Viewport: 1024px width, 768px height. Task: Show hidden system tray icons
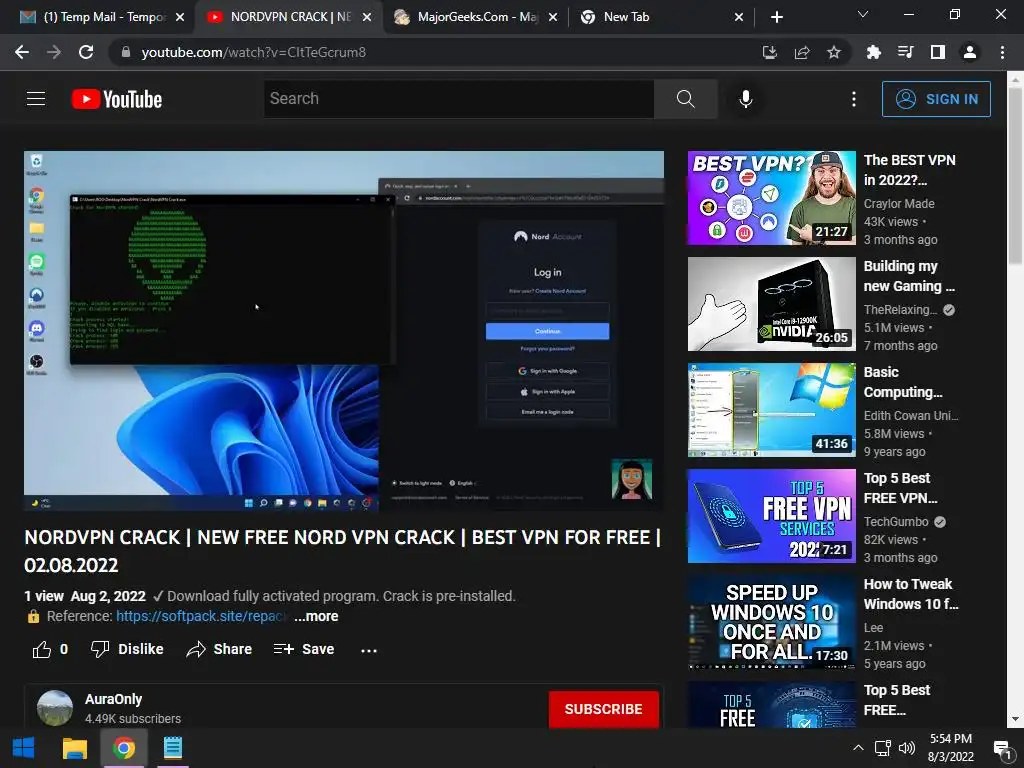point(858,748)
